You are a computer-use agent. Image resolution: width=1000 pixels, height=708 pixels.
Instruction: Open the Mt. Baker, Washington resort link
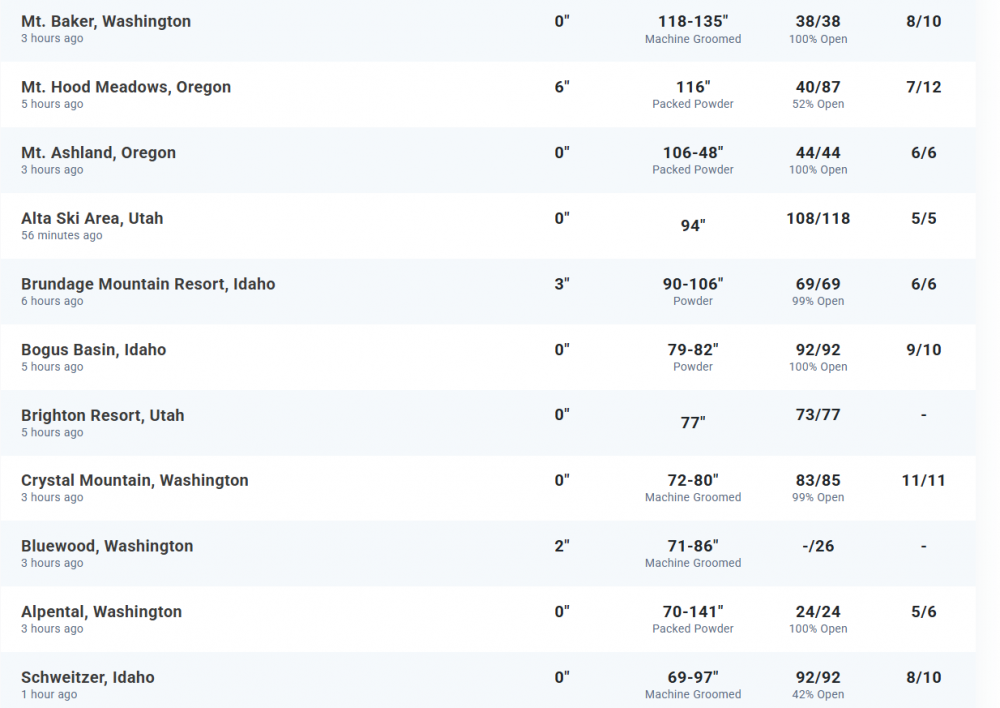tap(106, 21)
